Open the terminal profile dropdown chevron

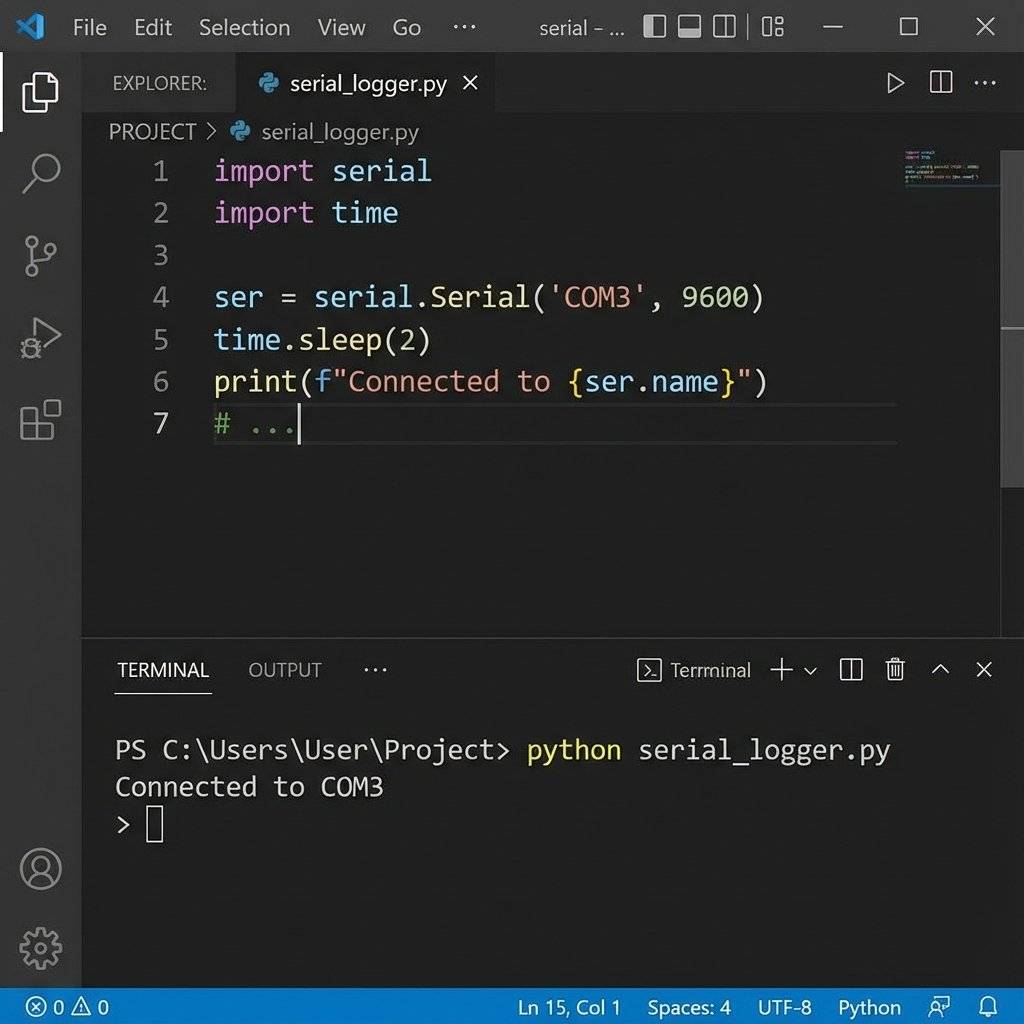[x=812, y=670]
